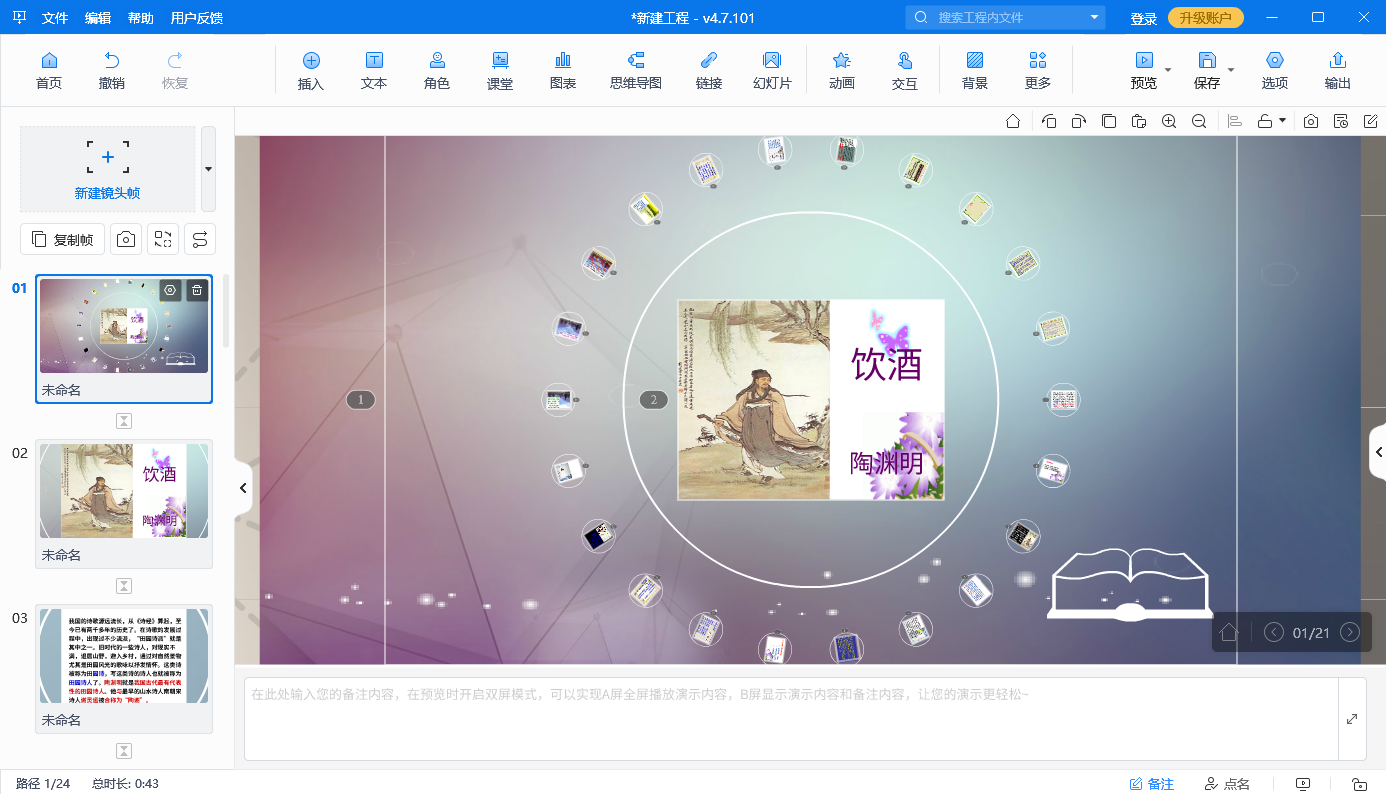Go to next frame in navigator
The width and height of the screenshot is (1386, 794).
pos(1350,632)
